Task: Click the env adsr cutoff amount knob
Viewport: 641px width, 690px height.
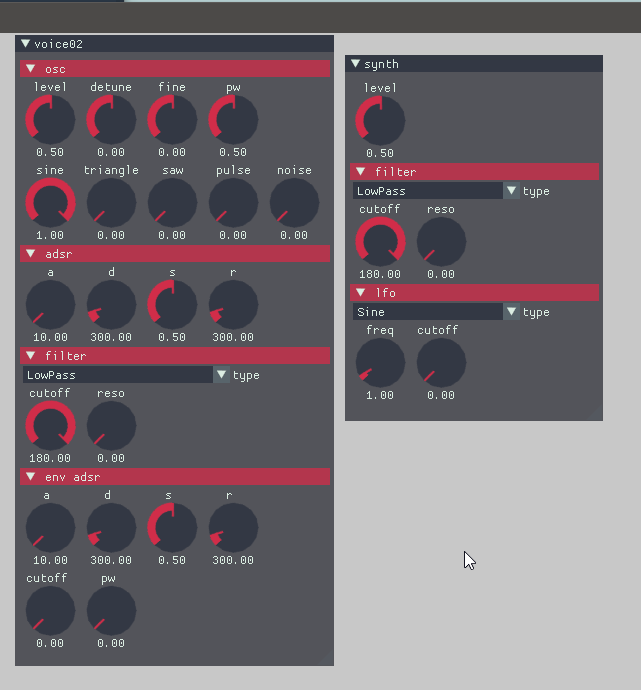Action: (50, 611)
